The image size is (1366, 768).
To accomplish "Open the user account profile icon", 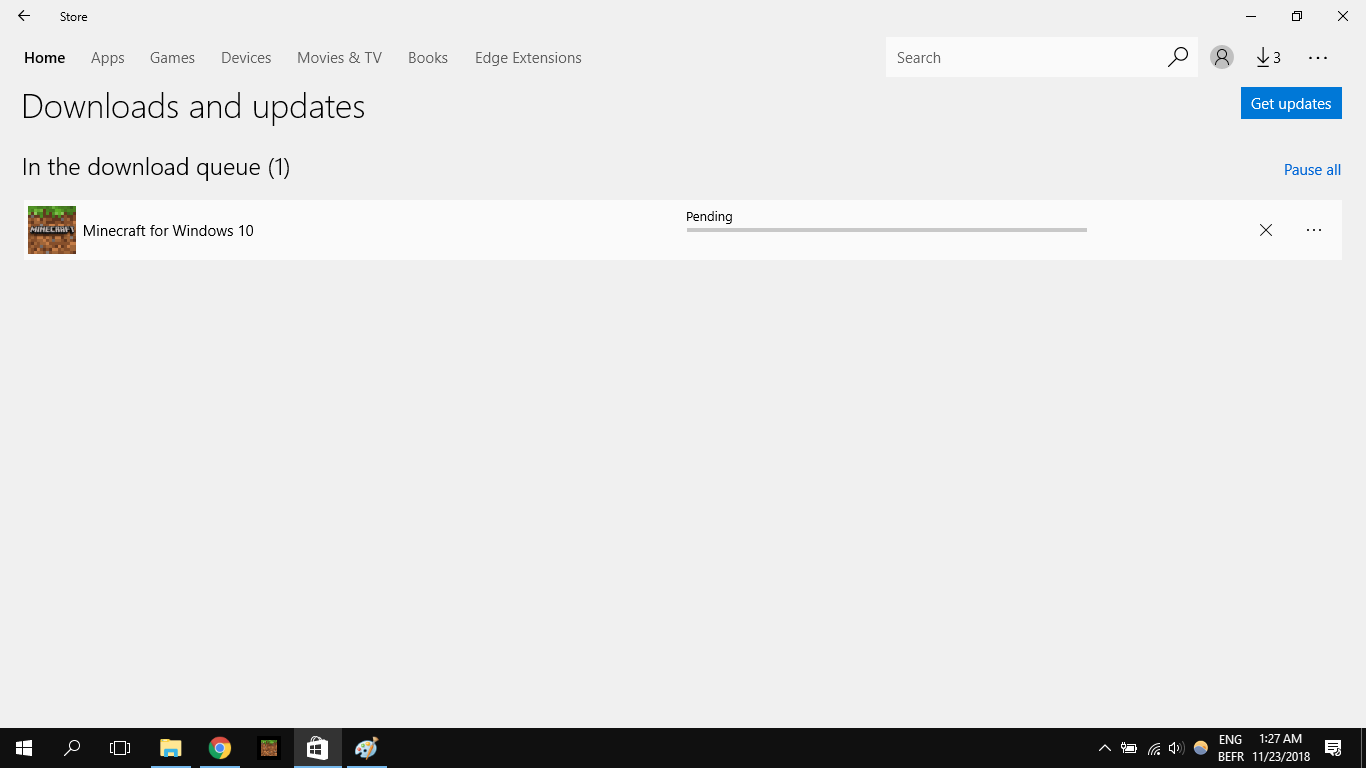I will coord(1222,58).
